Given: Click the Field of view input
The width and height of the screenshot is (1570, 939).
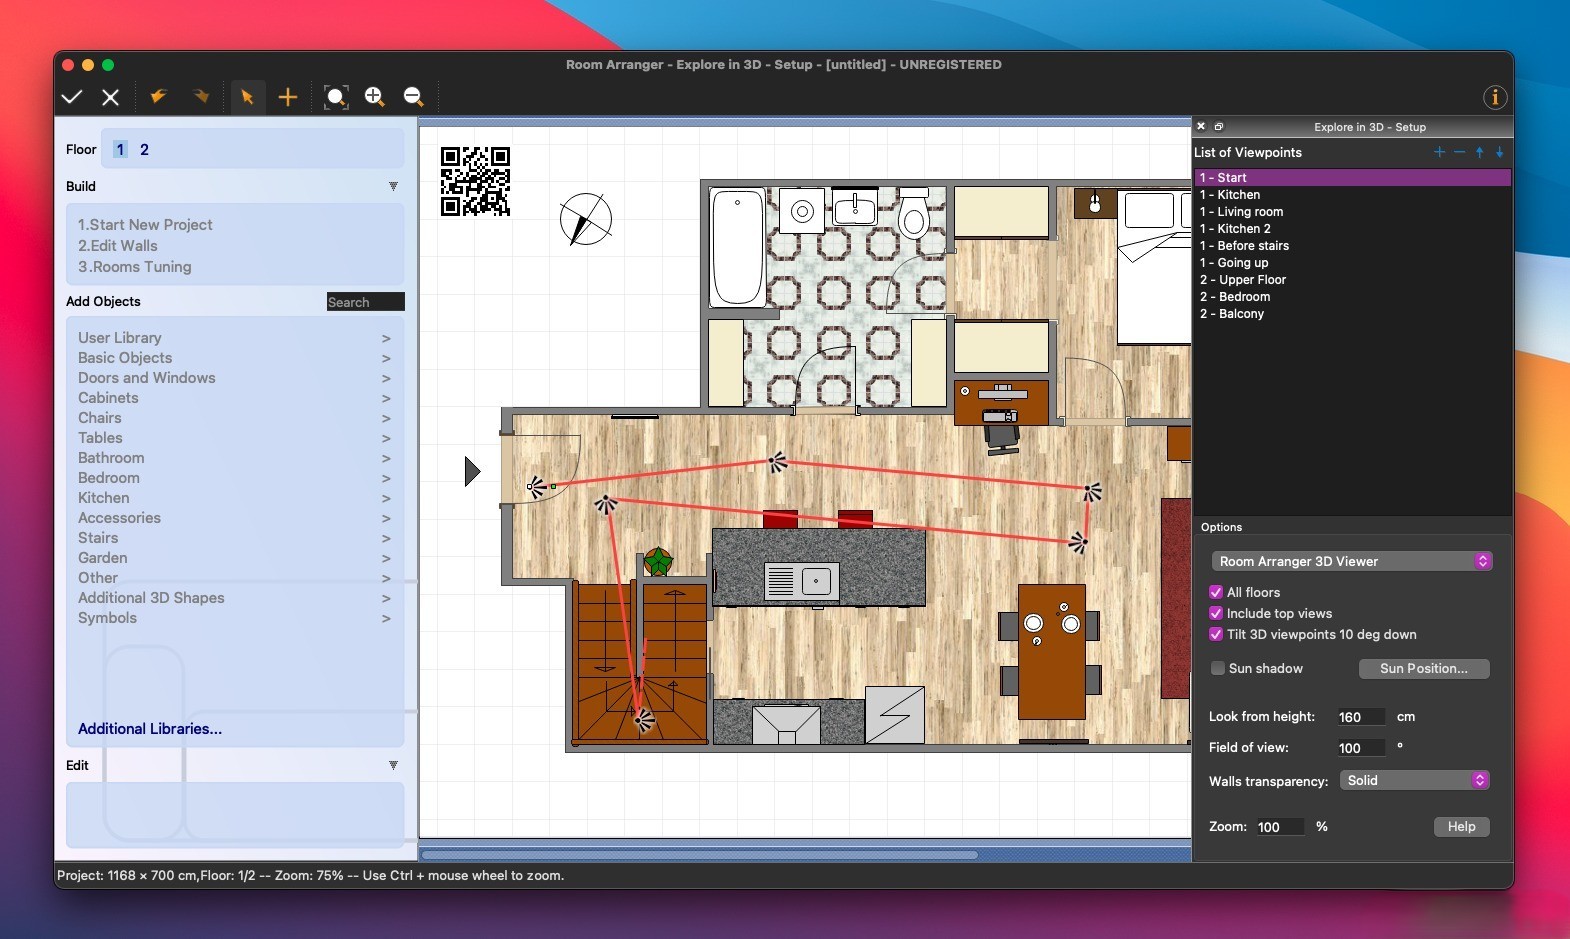Looking at the screenshot, I should 1361,748.
